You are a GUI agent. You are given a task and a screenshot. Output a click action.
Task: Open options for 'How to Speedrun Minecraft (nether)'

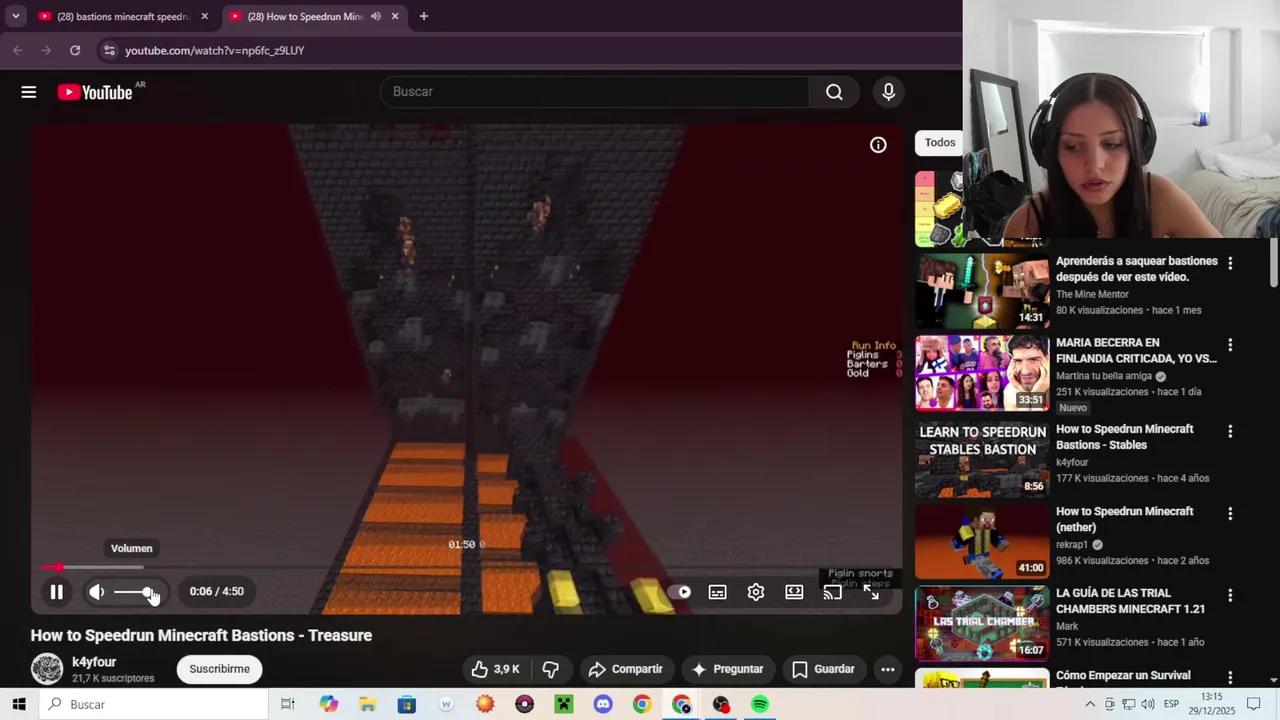coord(1230,513)
